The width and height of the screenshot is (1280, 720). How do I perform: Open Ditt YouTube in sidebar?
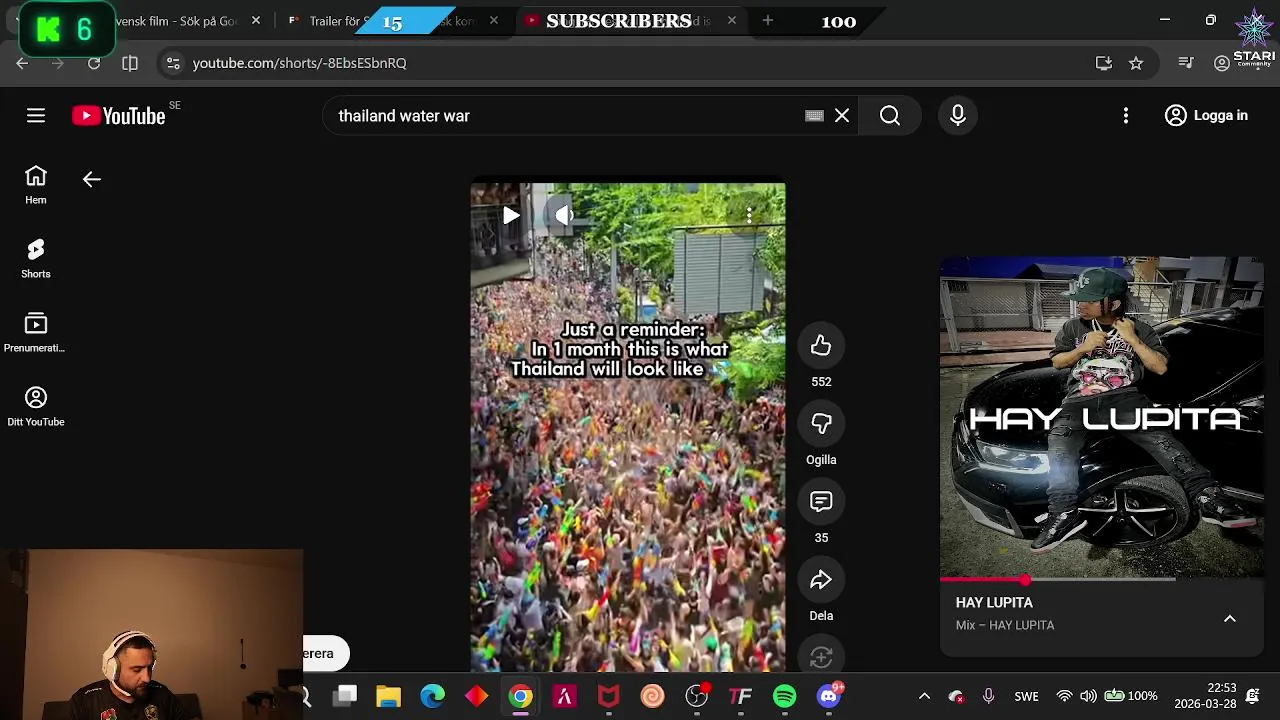coord(36,407)
